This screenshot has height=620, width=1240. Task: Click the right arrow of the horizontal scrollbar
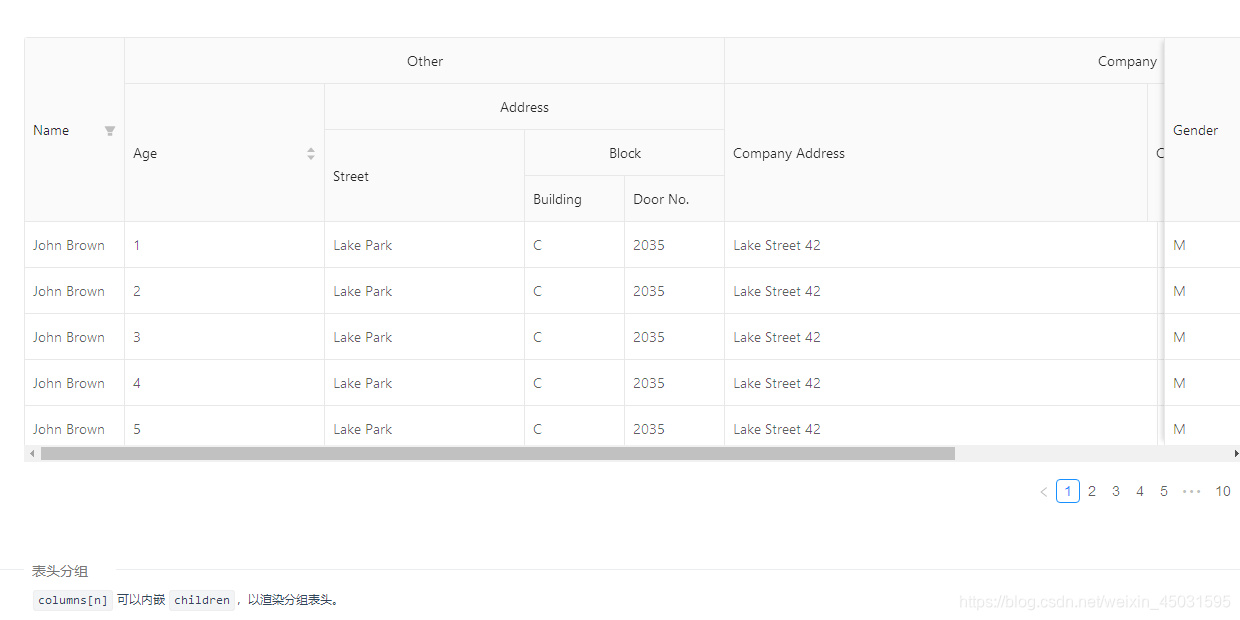(x=1234, y=453)
